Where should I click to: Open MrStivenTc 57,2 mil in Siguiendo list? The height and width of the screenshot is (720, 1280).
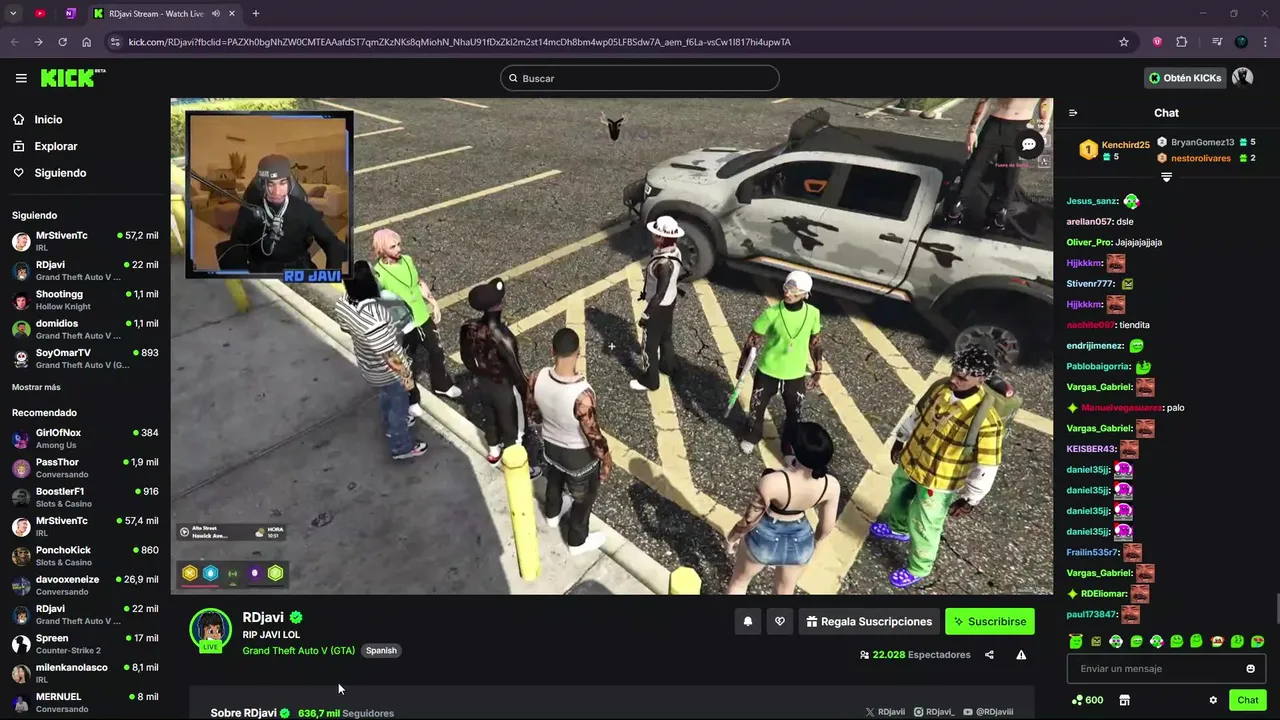click(x=85, y=241)
